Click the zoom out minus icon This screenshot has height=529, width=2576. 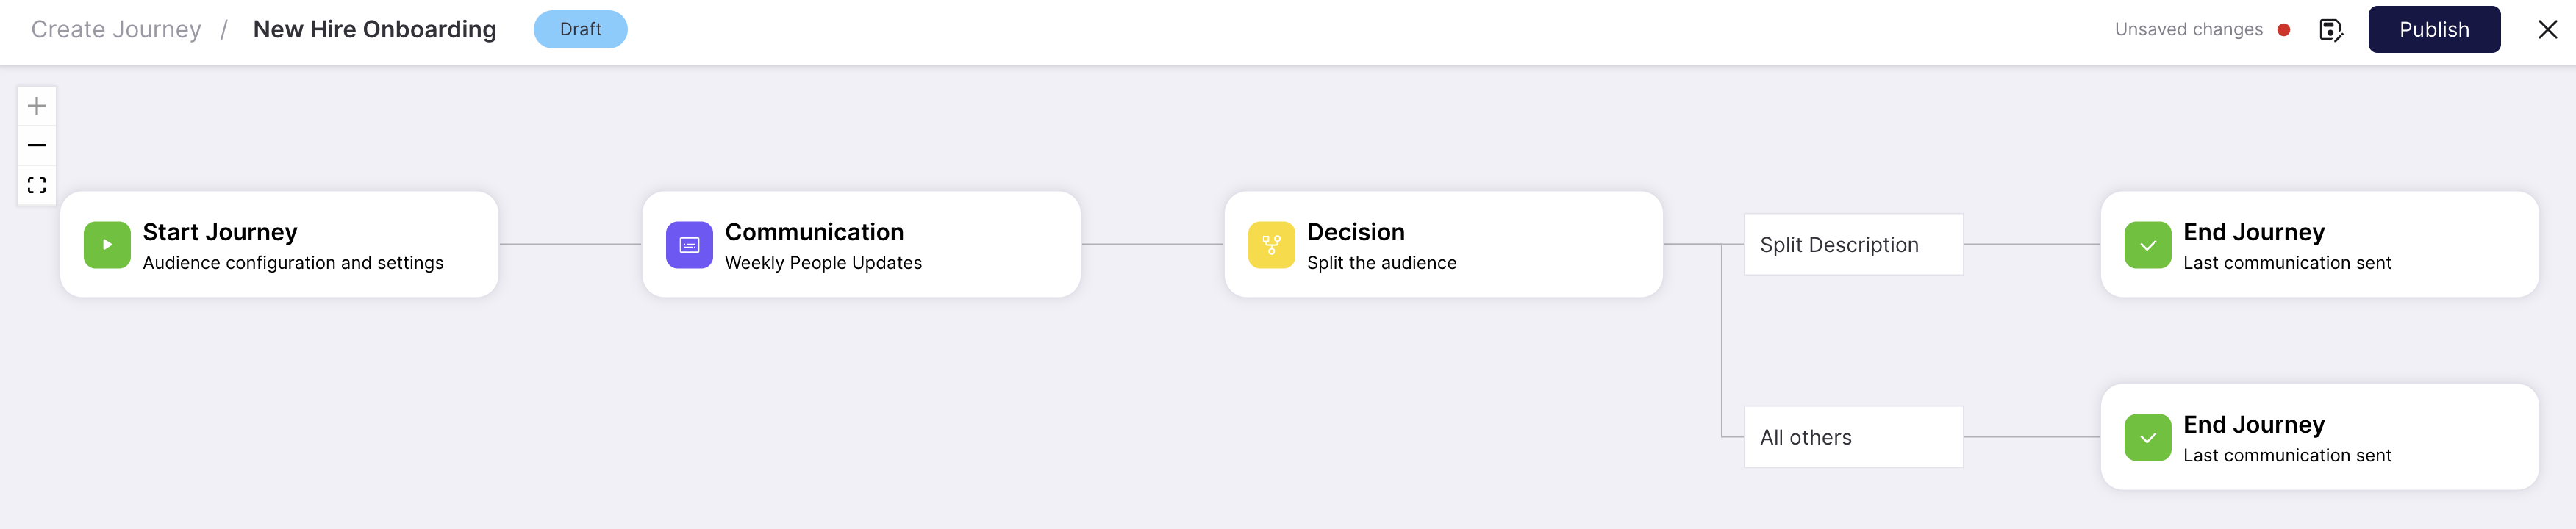point(37,145)
